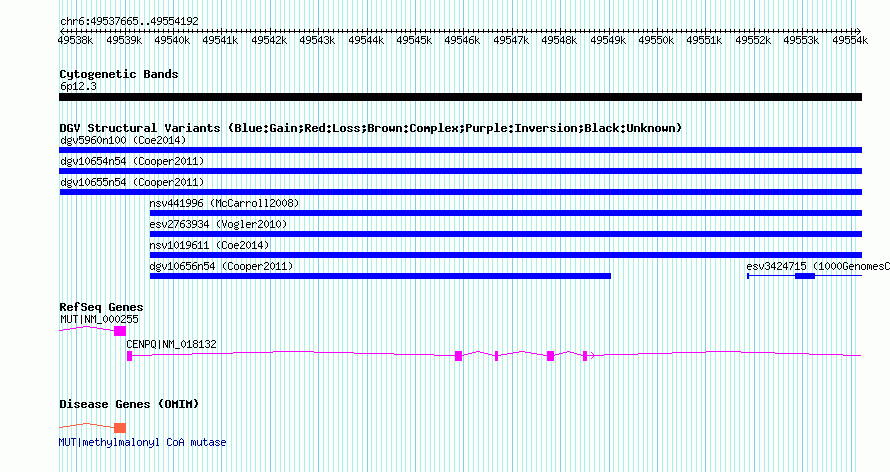Click the MUT|NM_000255 gene label
The width and height of the screenshot is (890, 472).
coord(99,319)
